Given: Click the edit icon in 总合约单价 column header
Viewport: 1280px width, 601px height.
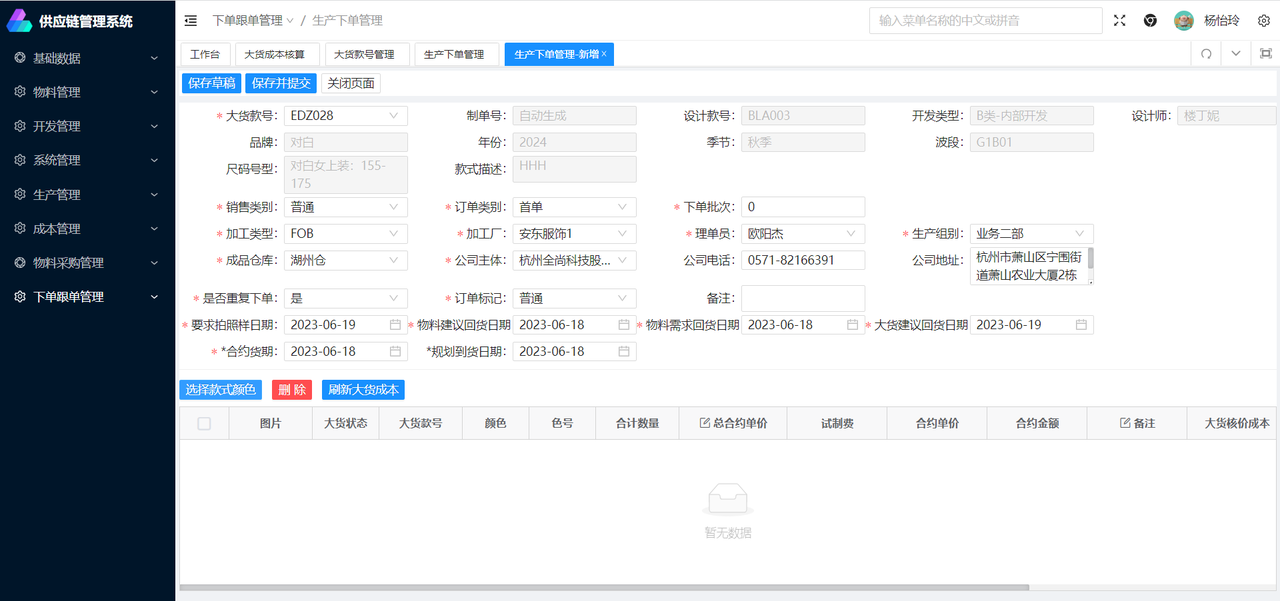Looking at the screenshot, I should coord(705,424).
